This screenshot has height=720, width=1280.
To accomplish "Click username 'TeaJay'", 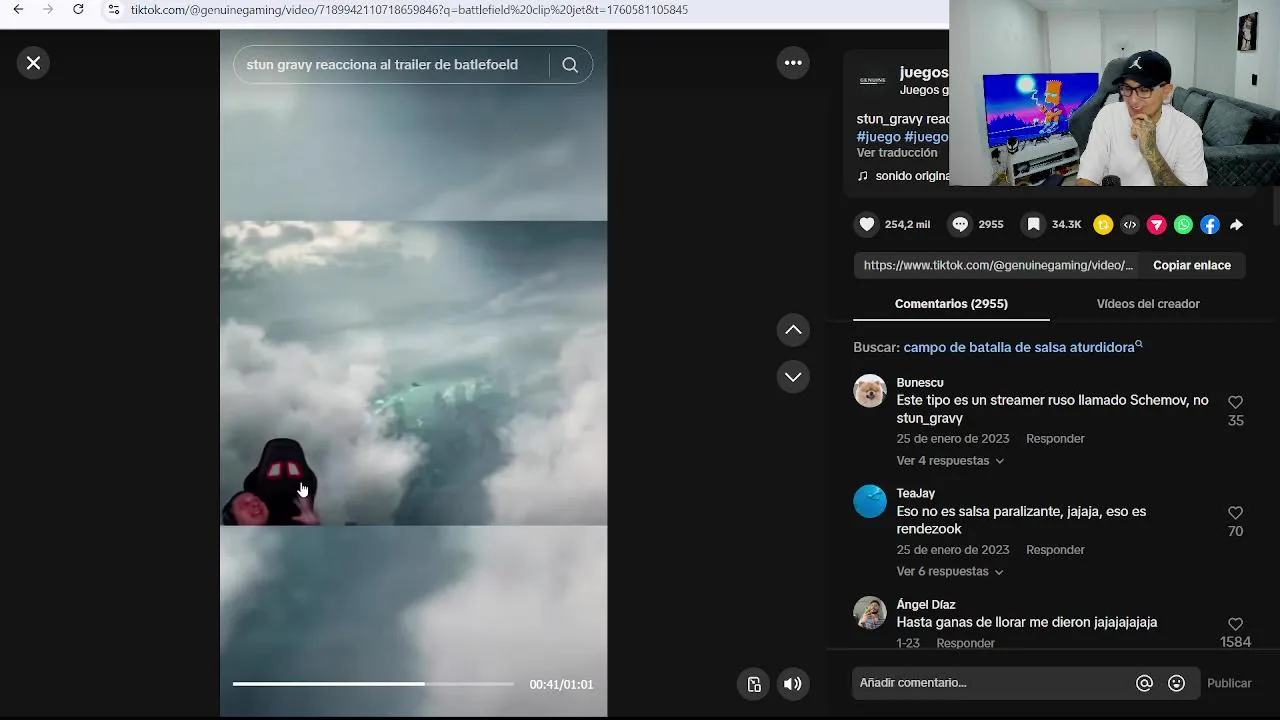I will (916, 494).
